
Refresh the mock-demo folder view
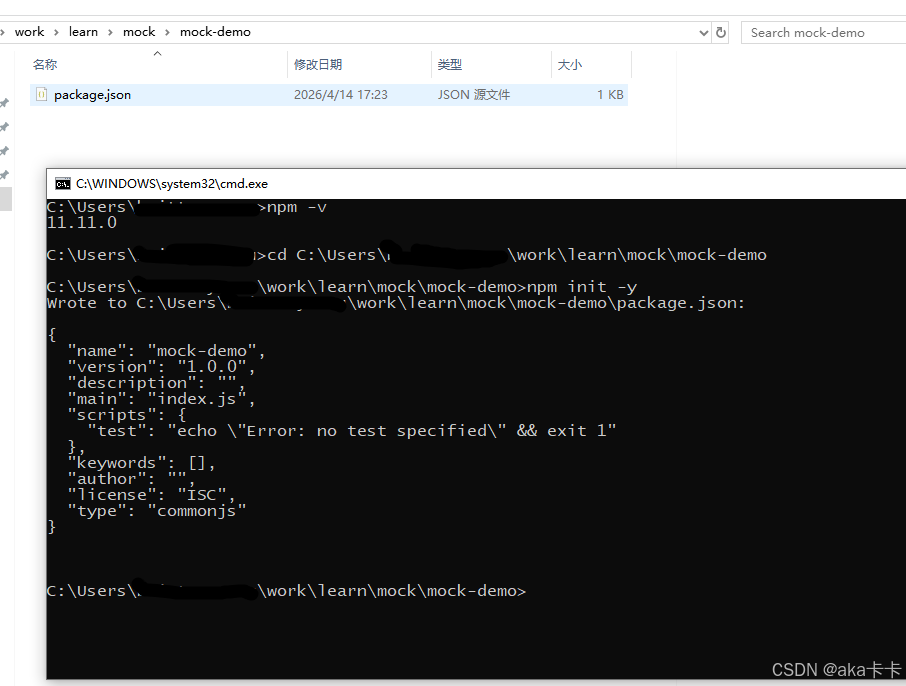[721, 32]
